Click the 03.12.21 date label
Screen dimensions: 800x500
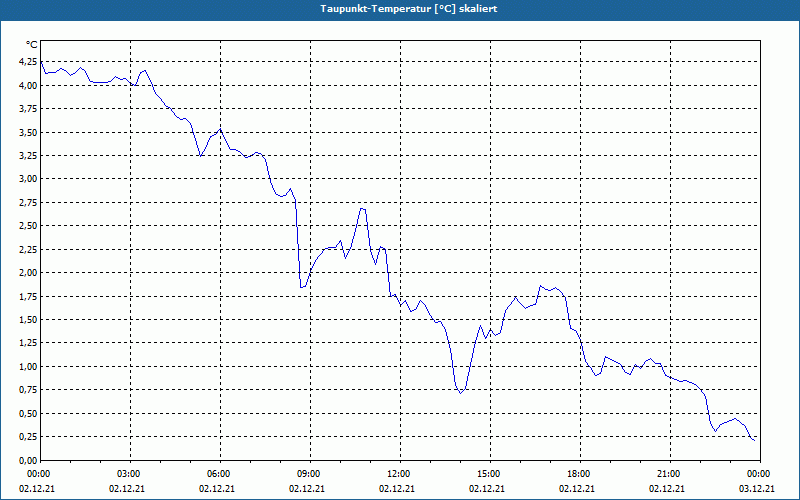(x=757, y=488)
